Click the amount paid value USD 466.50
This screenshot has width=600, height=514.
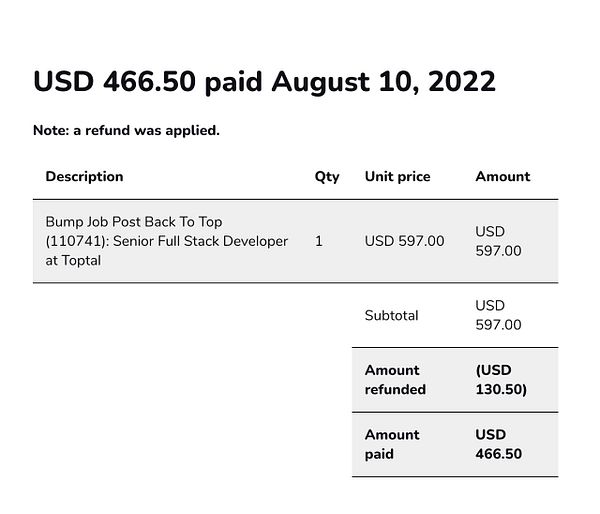point(498,444)
